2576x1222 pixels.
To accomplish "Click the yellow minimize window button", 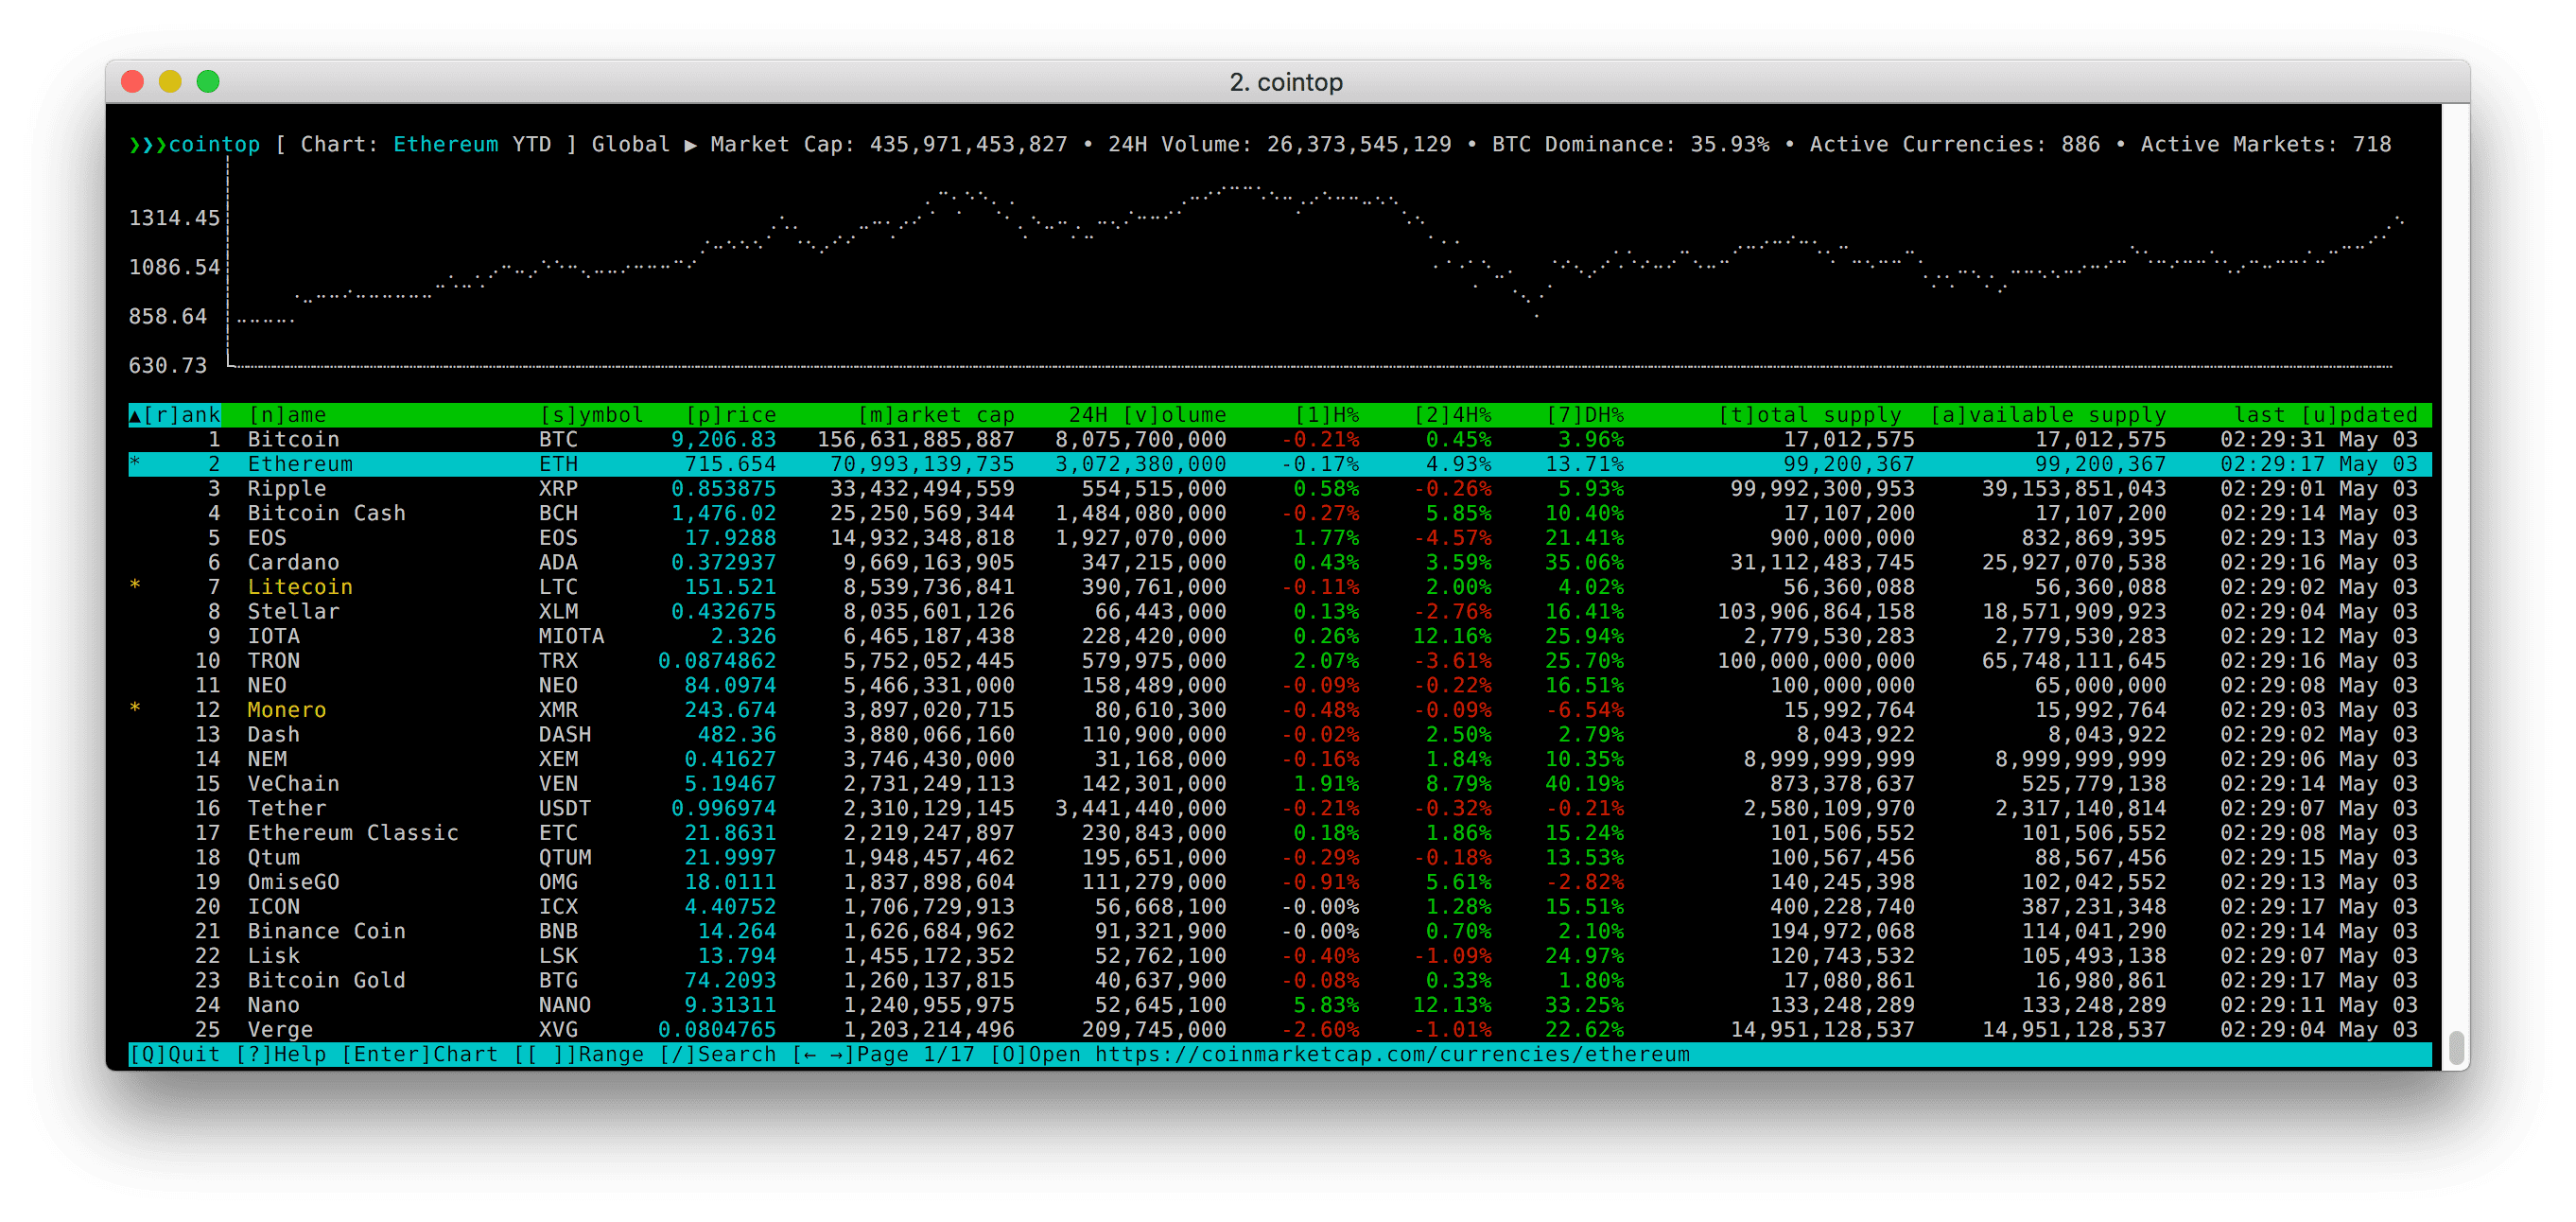I will (x=170, y=82).
